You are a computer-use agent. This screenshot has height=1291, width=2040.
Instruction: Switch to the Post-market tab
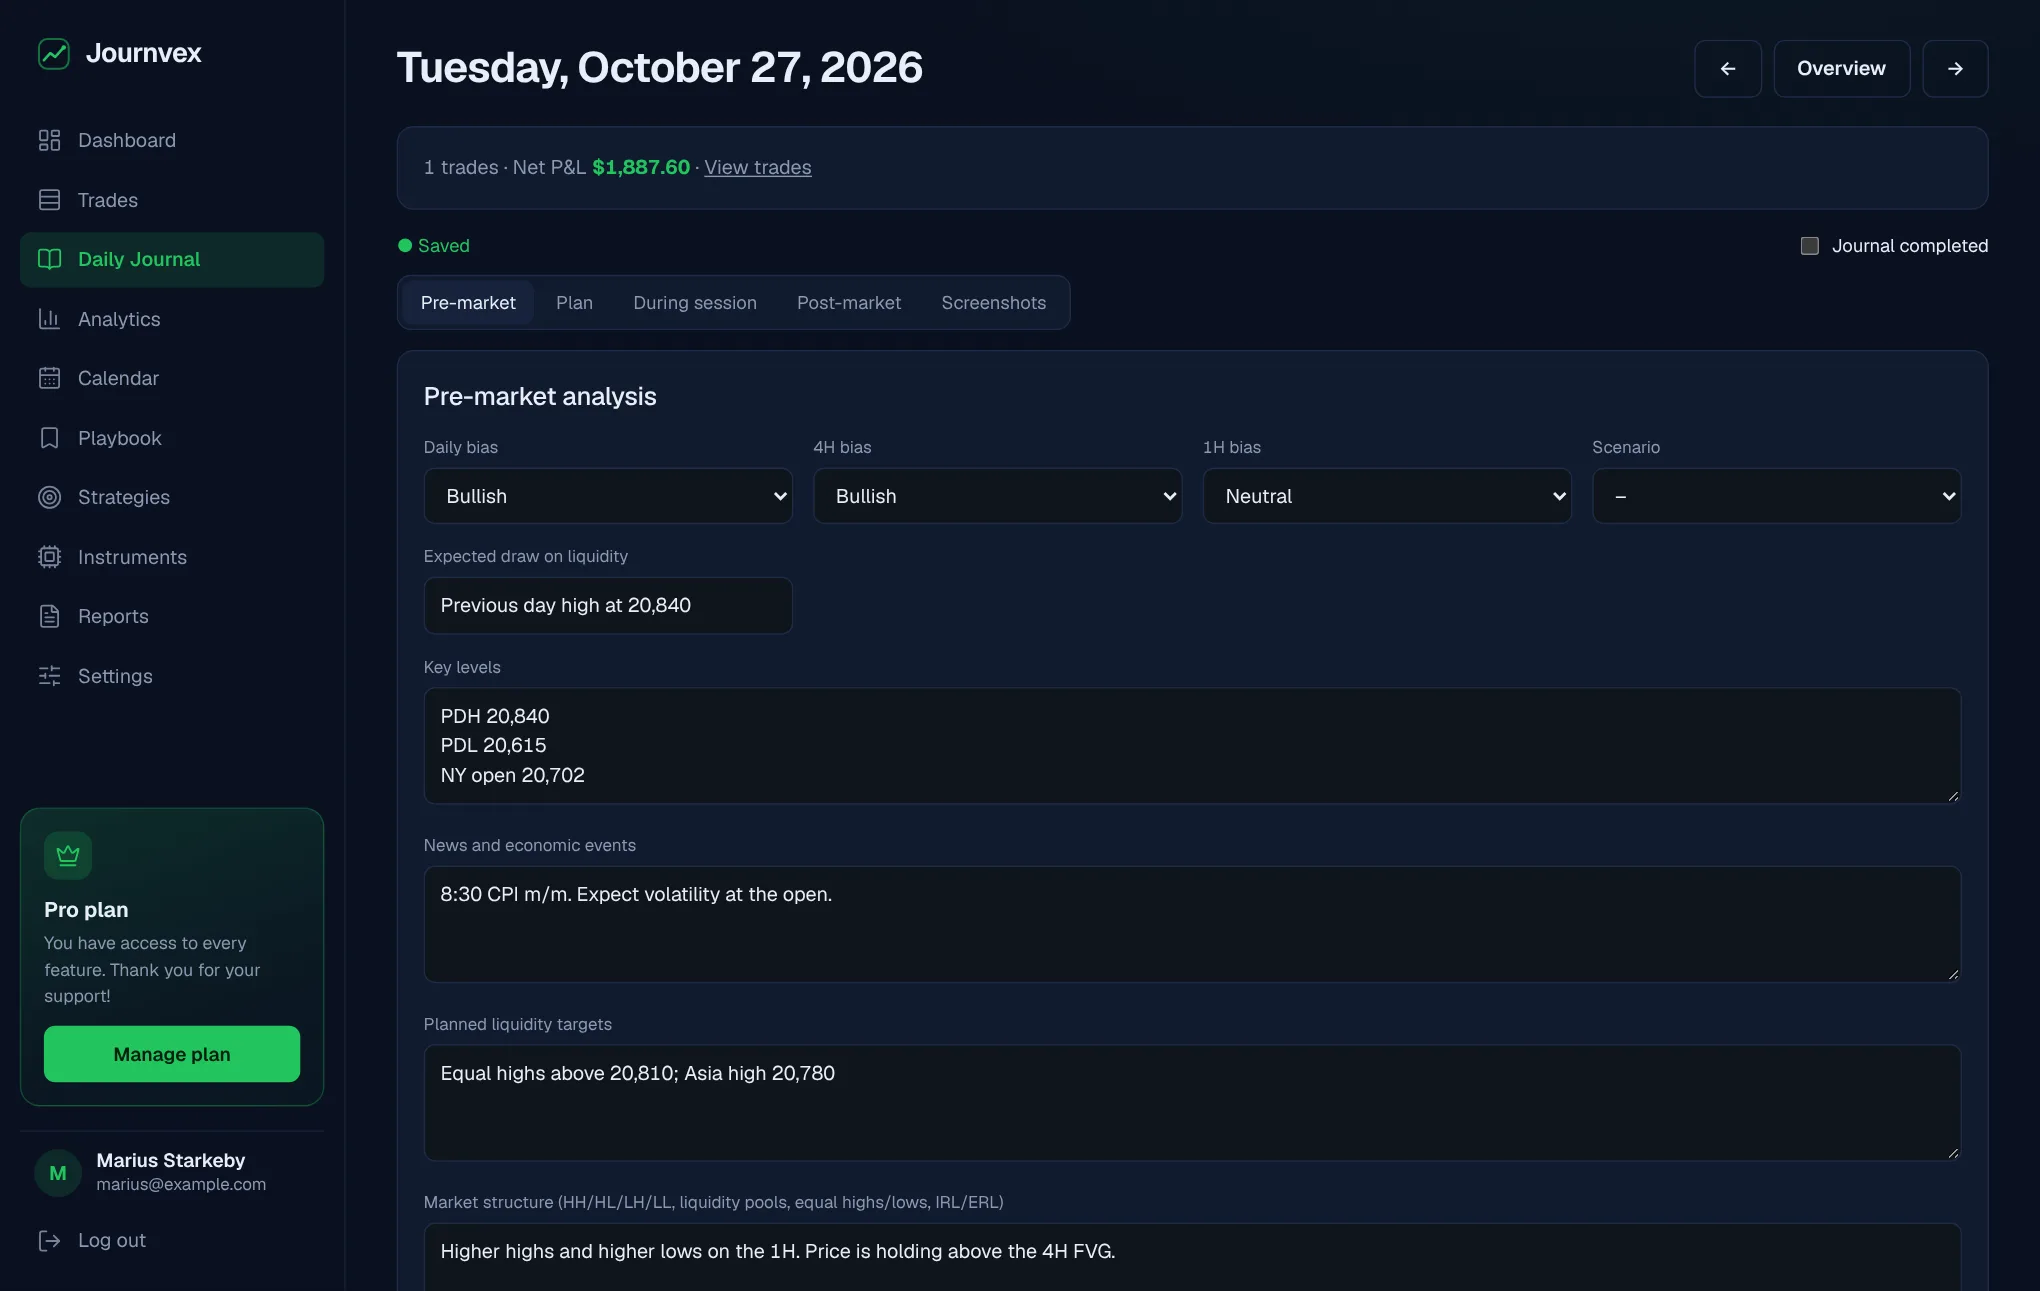click(849, 303)
